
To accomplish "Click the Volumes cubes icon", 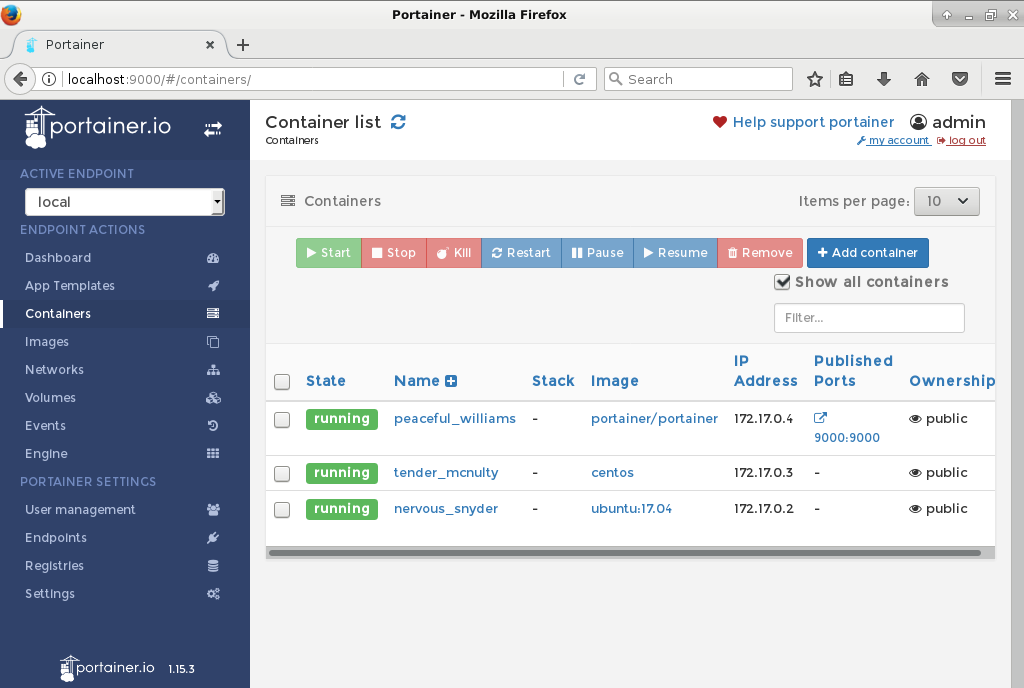I will (x=213, y=398).
